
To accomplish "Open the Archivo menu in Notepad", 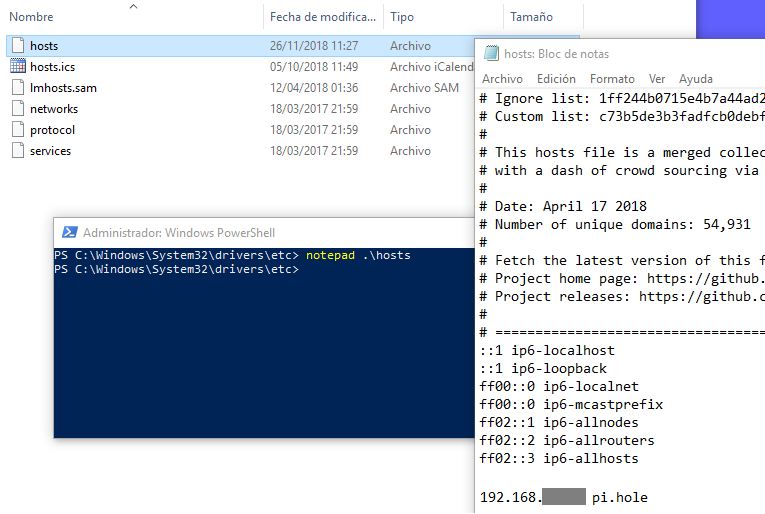I will [502, 79].
